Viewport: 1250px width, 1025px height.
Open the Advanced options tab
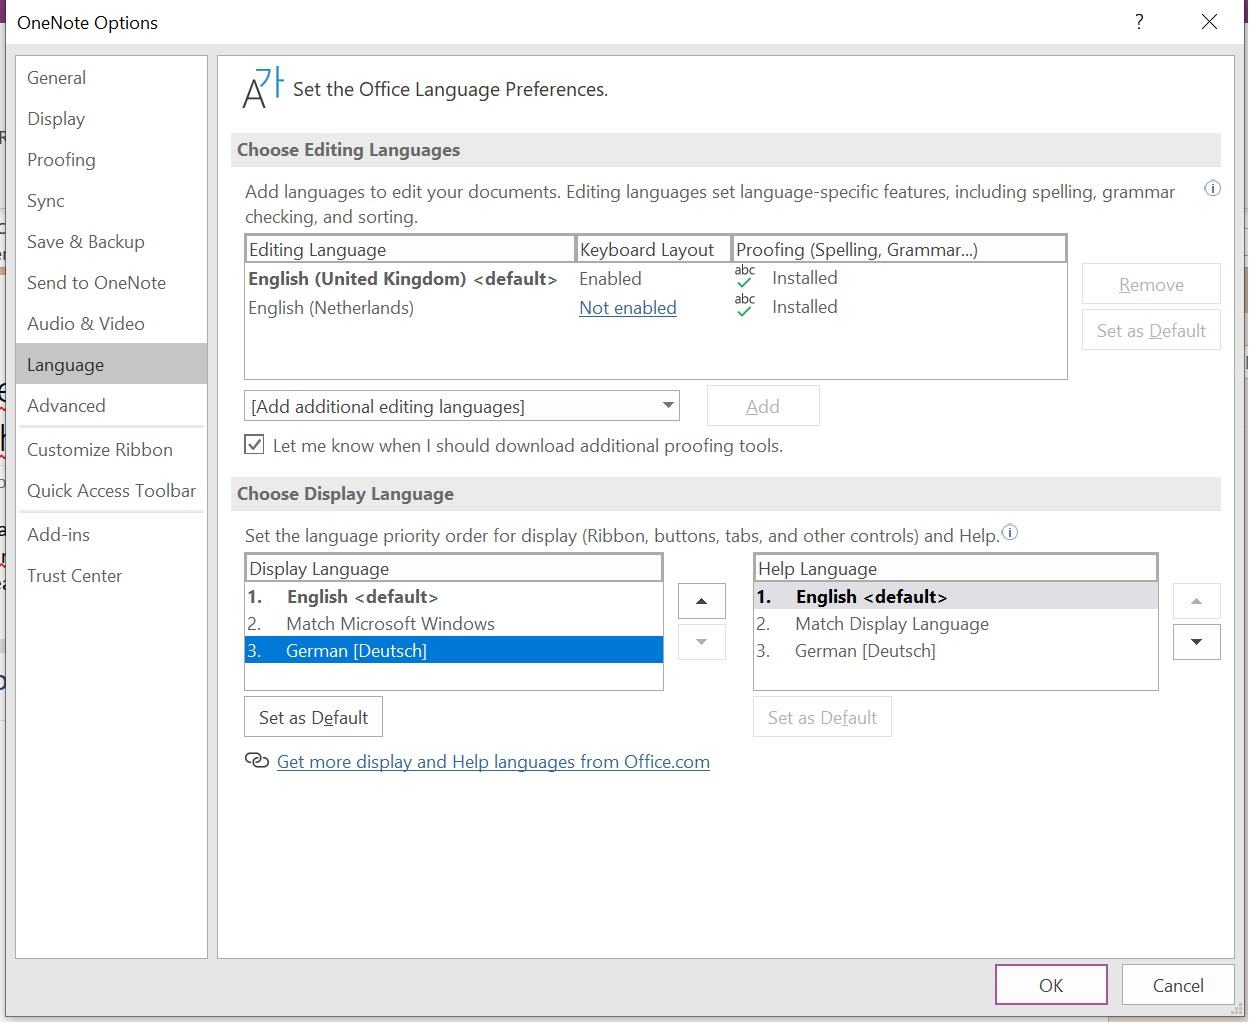(111, 405)
